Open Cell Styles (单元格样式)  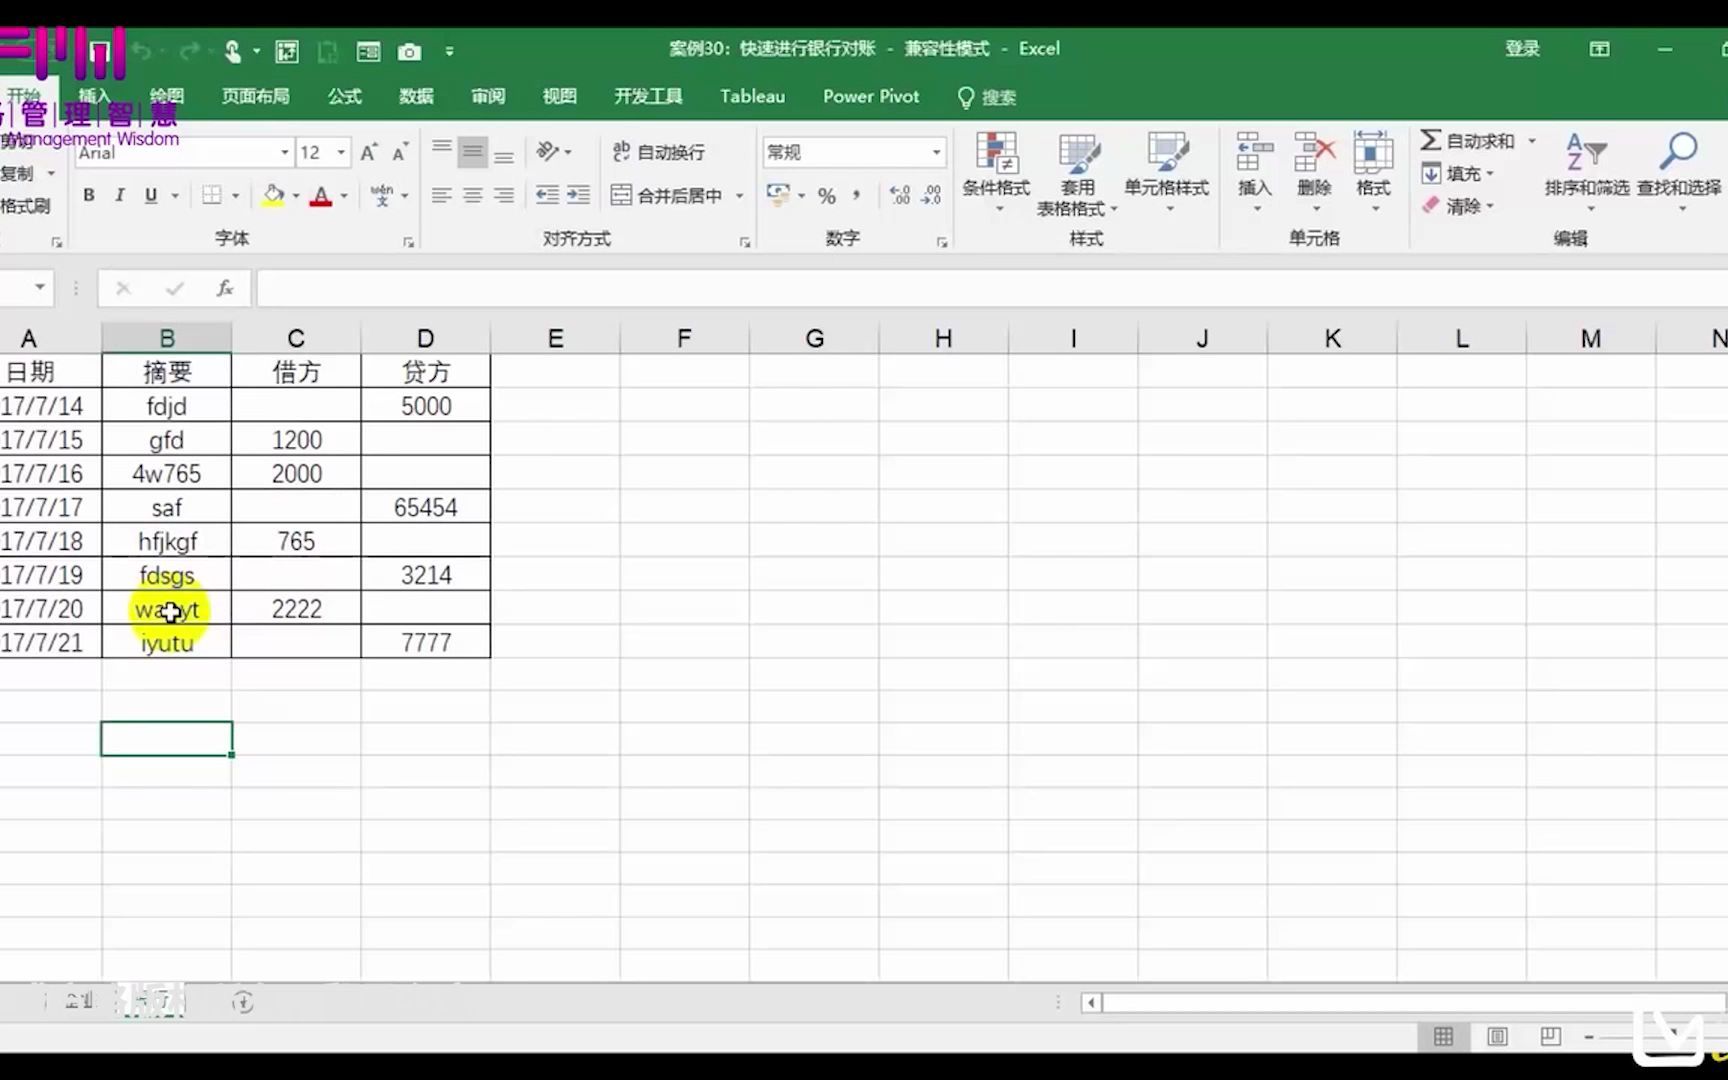1166,173
